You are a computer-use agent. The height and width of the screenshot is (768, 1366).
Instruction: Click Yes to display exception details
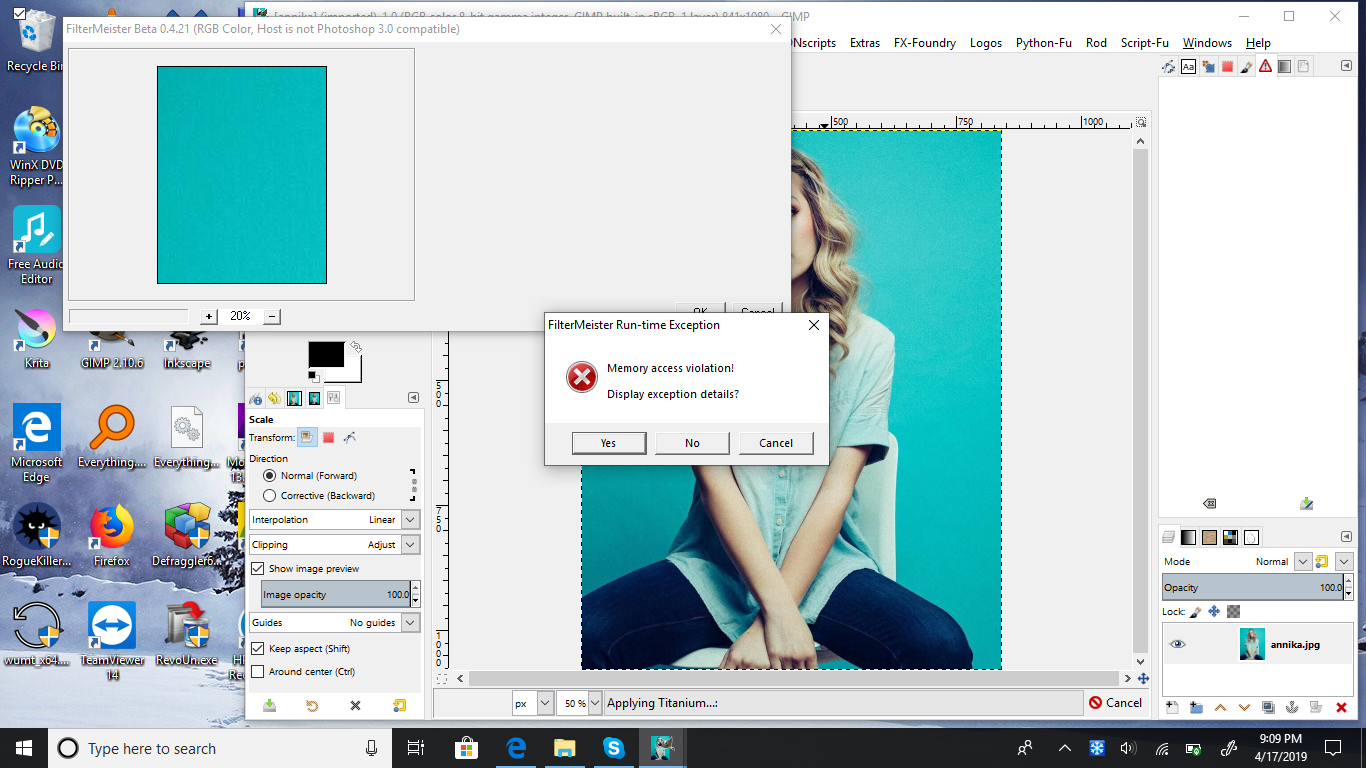[609, 443]
